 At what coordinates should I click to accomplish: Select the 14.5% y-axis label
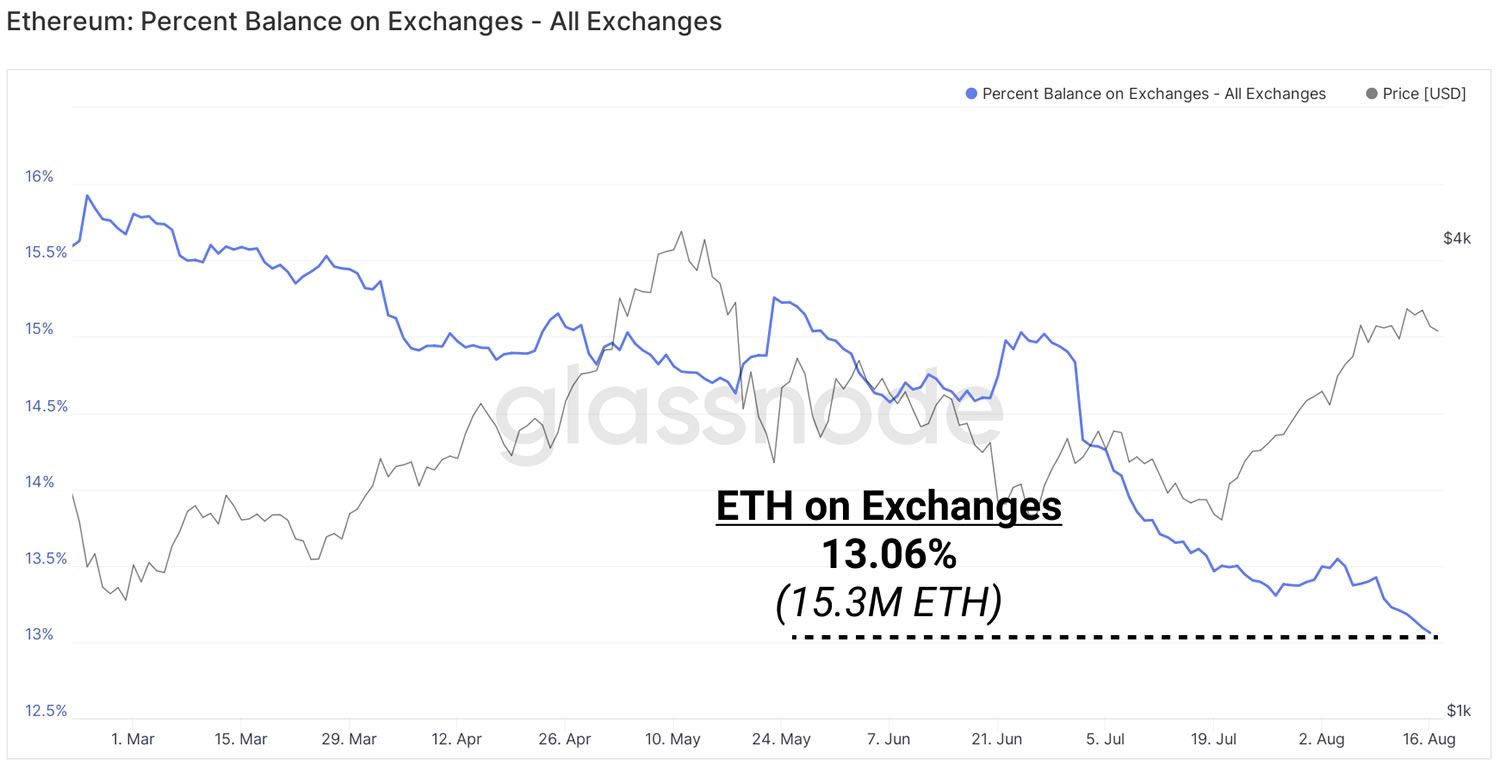(46, 406)
